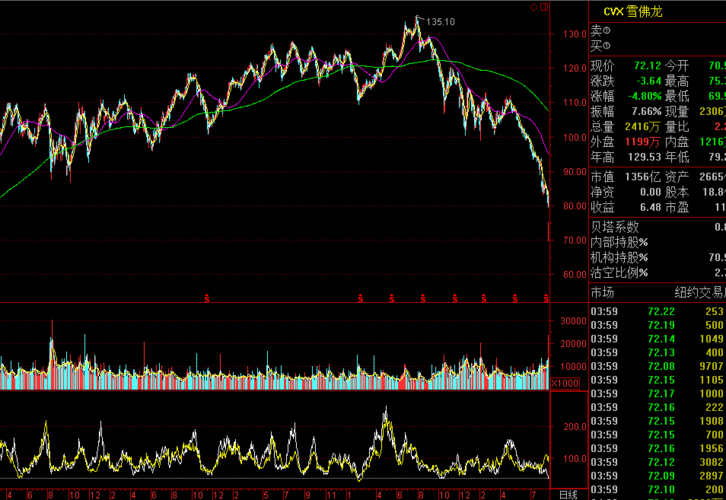Click the tick row priced 72.22
This screenshot has width=726, height=500.
pyautogui.click(x=657, y=312)
